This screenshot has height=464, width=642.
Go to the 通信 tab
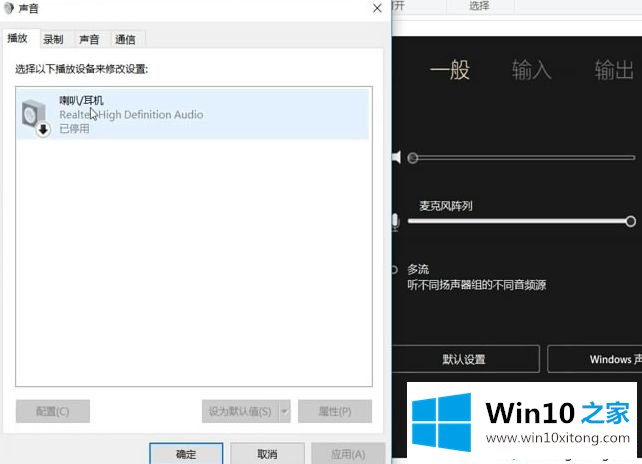[x=125, y=39]
